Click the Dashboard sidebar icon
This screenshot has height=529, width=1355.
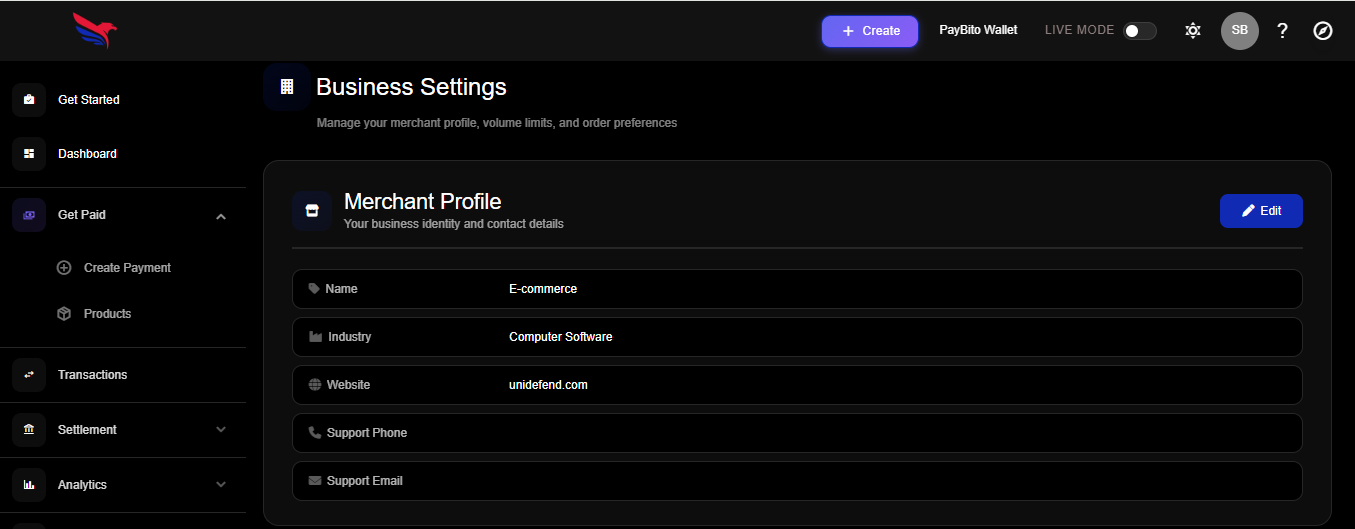point(29,154)
